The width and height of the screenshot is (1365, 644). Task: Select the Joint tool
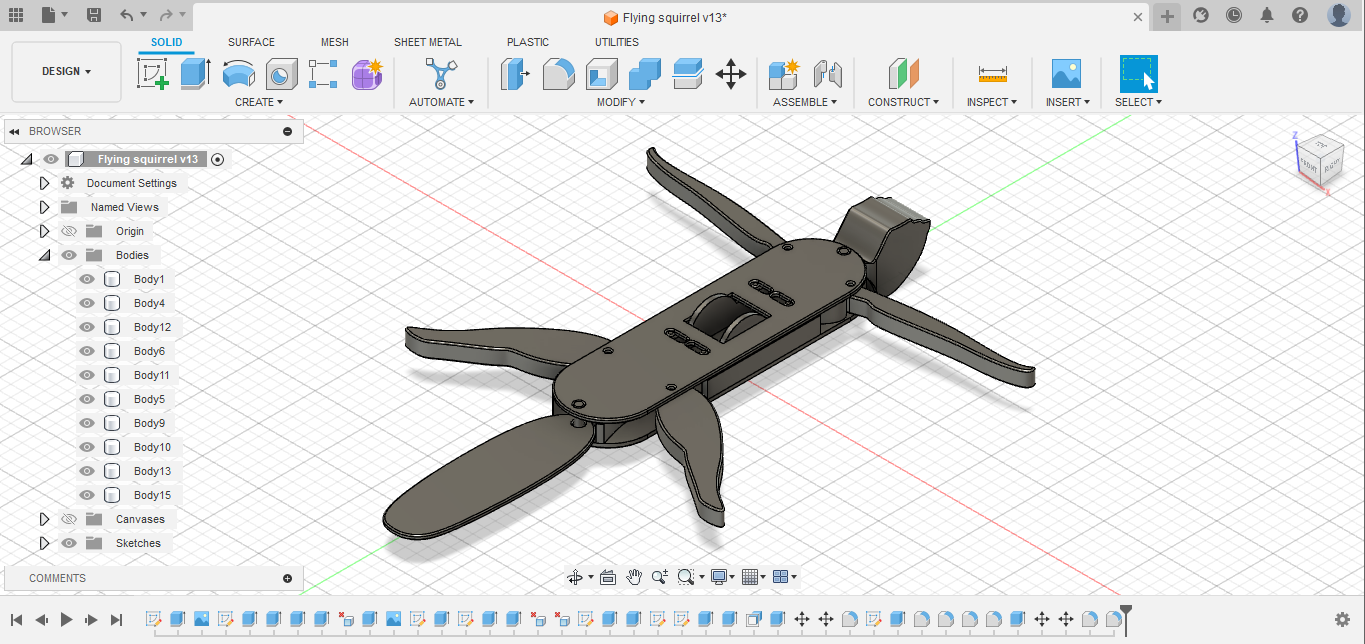coord(827,74)
